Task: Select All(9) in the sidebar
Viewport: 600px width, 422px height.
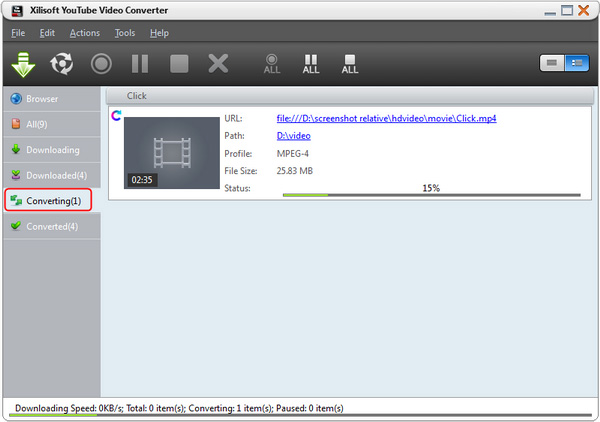Action: [52, 124]
